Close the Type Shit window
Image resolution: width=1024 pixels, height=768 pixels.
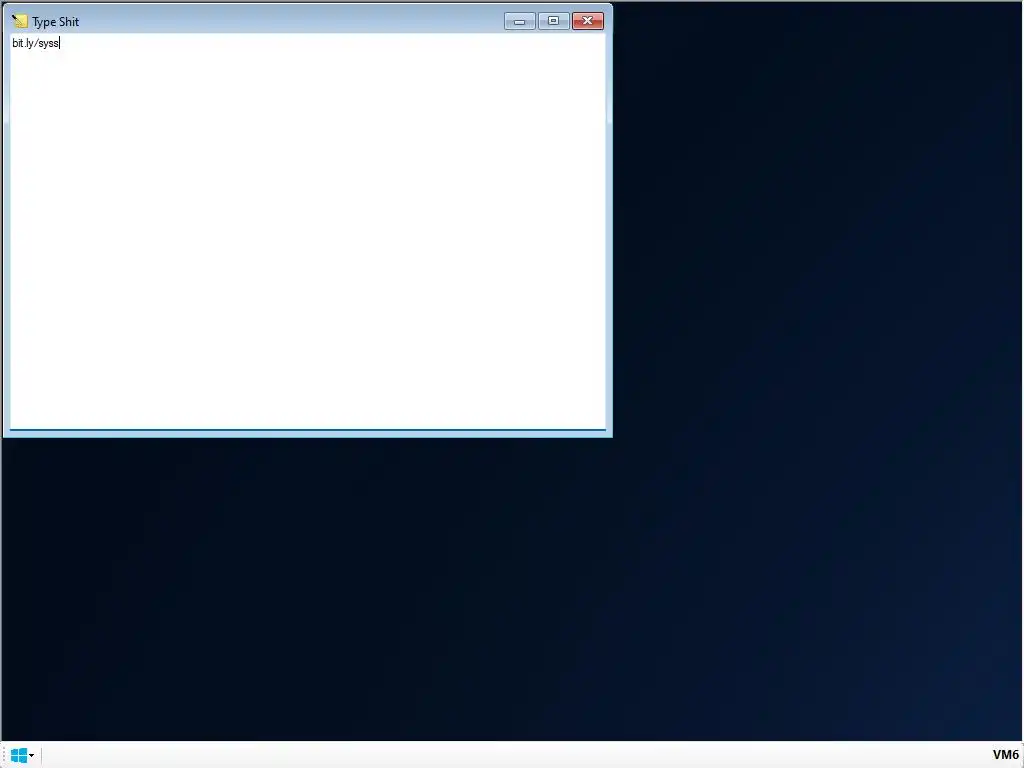pyautogui.click(x=588, y=21)
